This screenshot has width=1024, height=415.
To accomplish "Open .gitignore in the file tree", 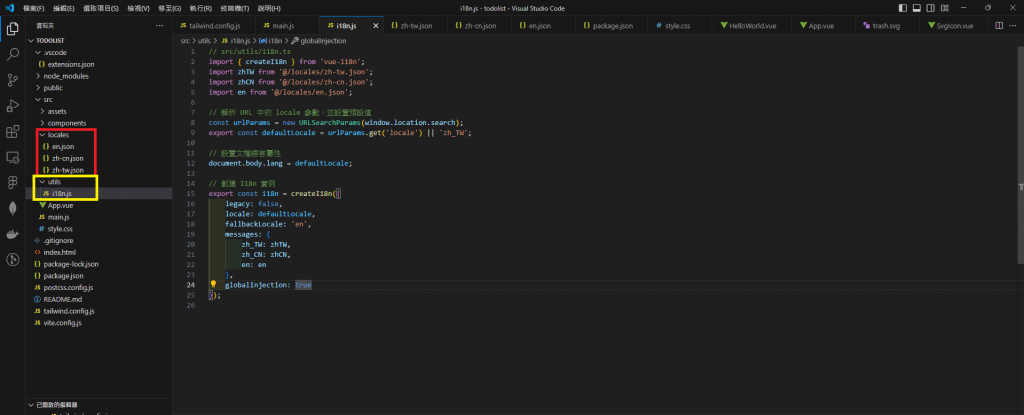I will (x=99, y=241).
